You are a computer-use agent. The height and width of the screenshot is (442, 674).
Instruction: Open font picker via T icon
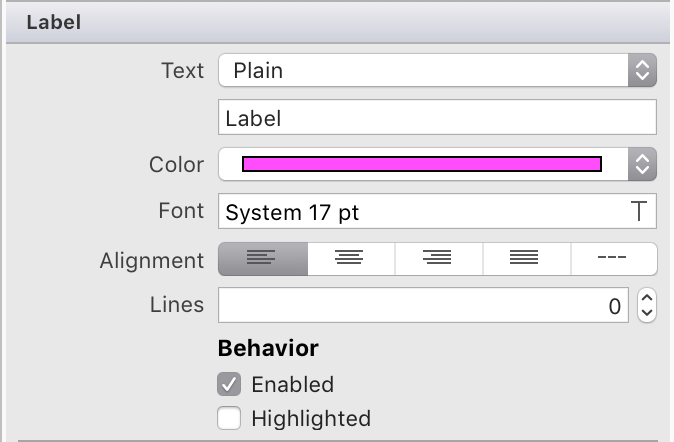[x=638, y=212]
